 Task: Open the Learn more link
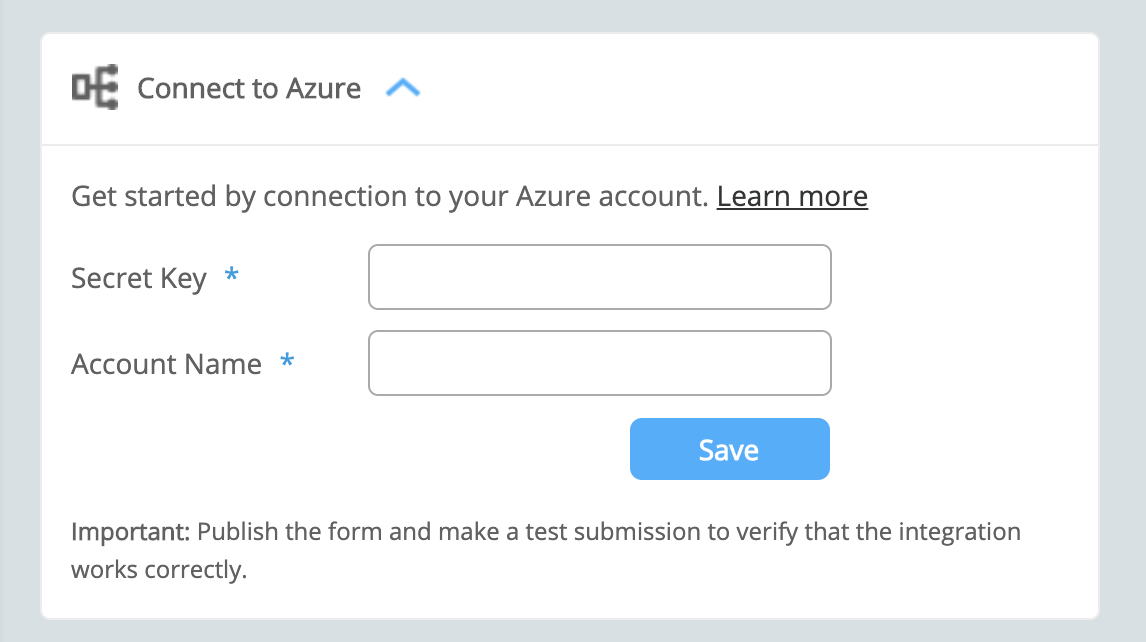click(x=792, y=196)
